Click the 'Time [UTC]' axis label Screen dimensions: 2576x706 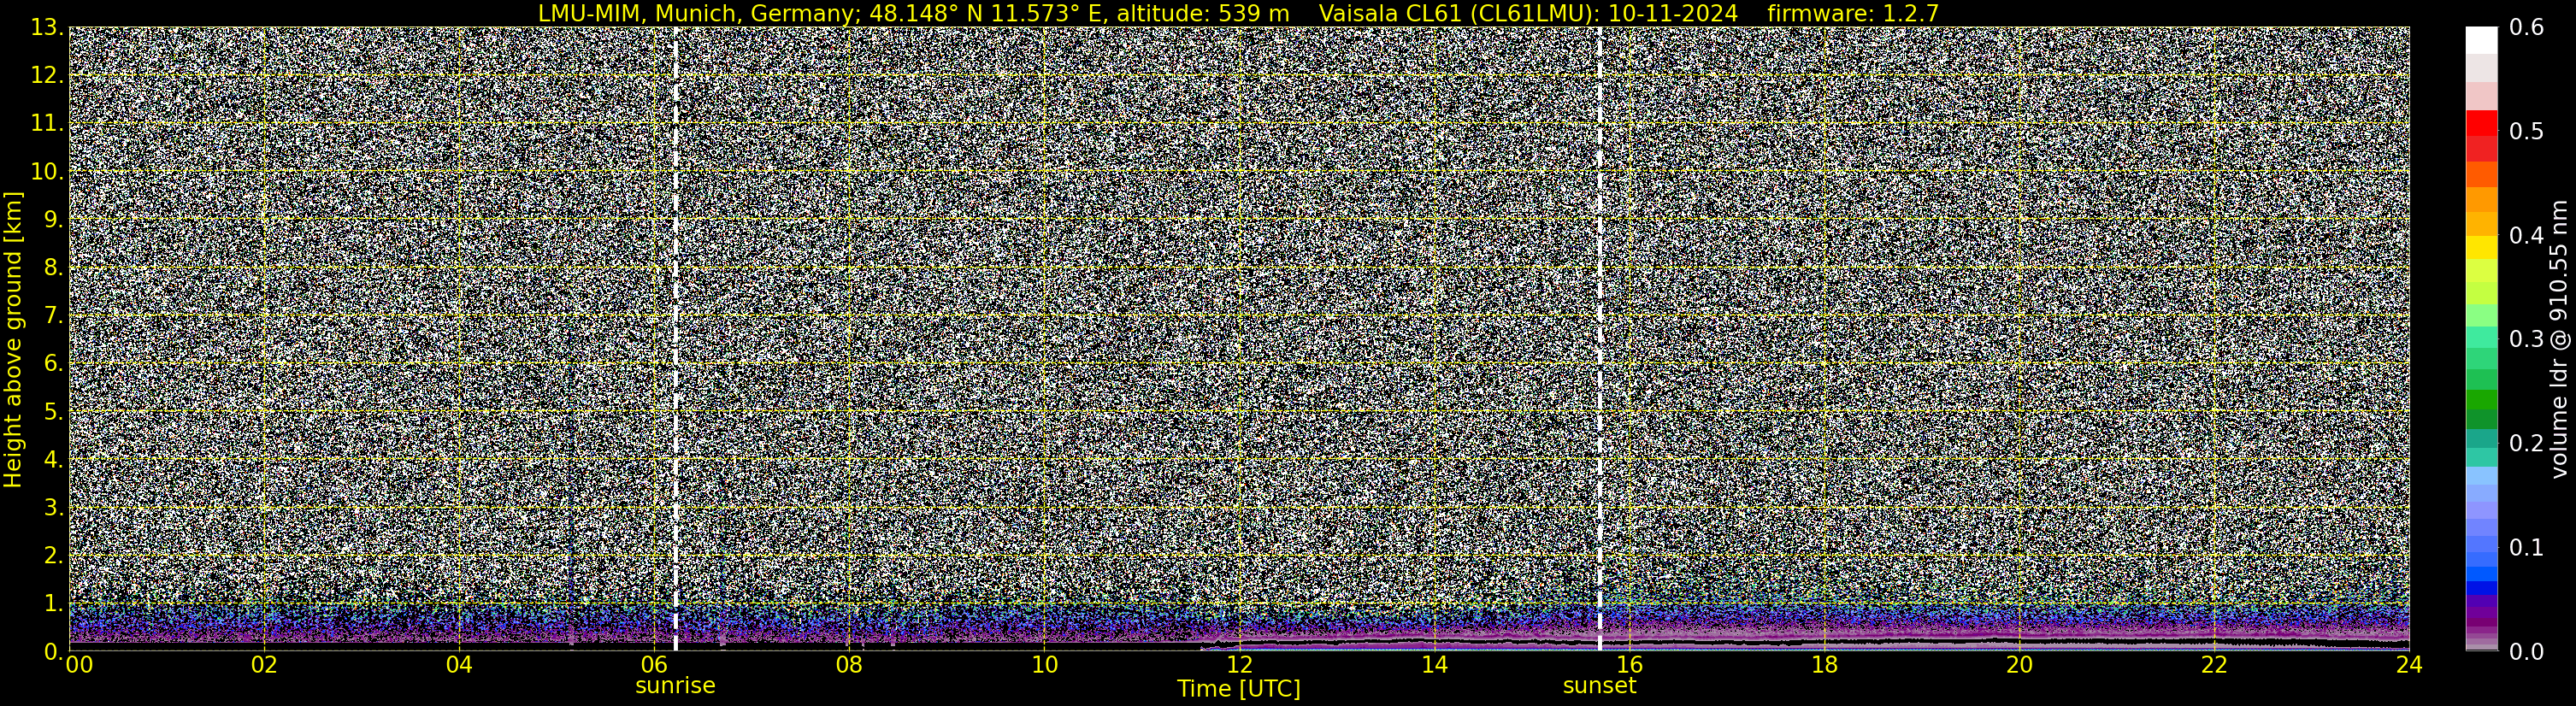[x=1239, y=689]
